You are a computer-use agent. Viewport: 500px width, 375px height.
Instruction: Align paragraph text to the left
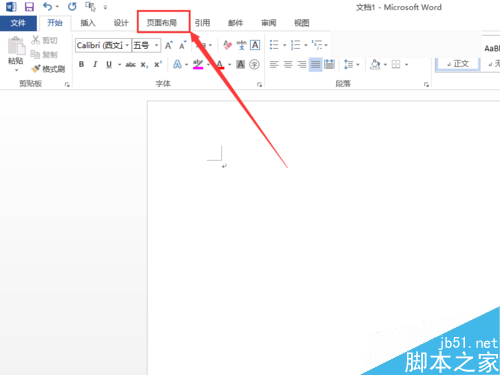pyautogui.click(x=274, y=64)
